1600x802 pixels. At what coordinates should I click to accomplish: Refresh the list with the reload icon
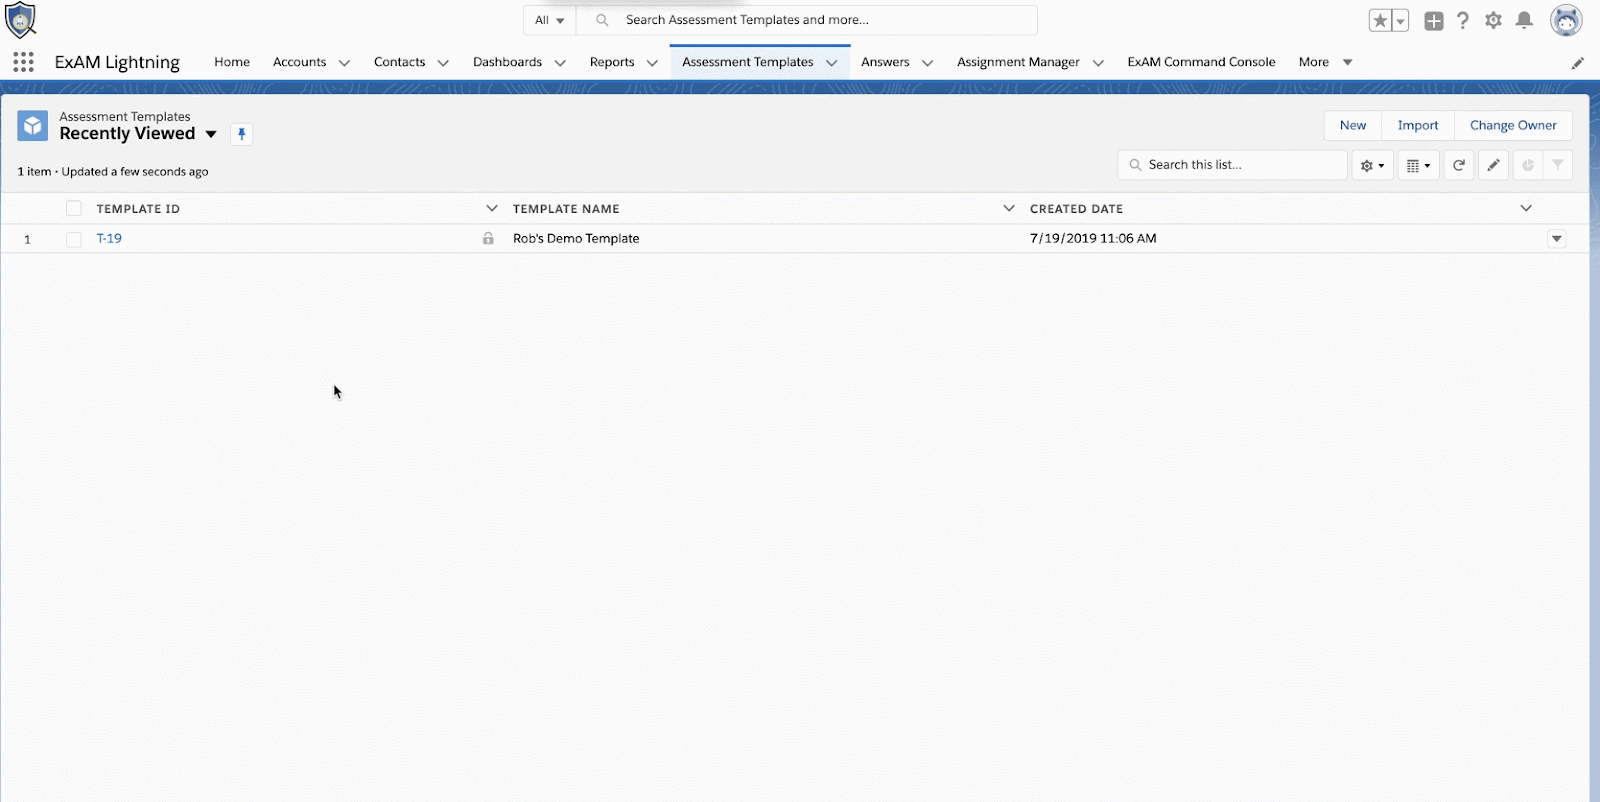click(x=1459, y=165)
